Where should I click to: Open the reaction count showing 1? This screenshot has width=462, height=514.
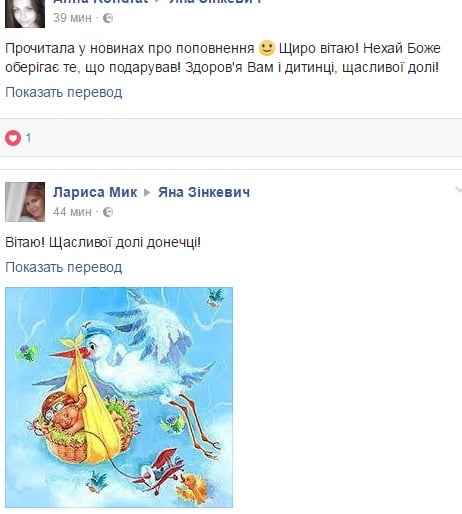coord(28,138)
